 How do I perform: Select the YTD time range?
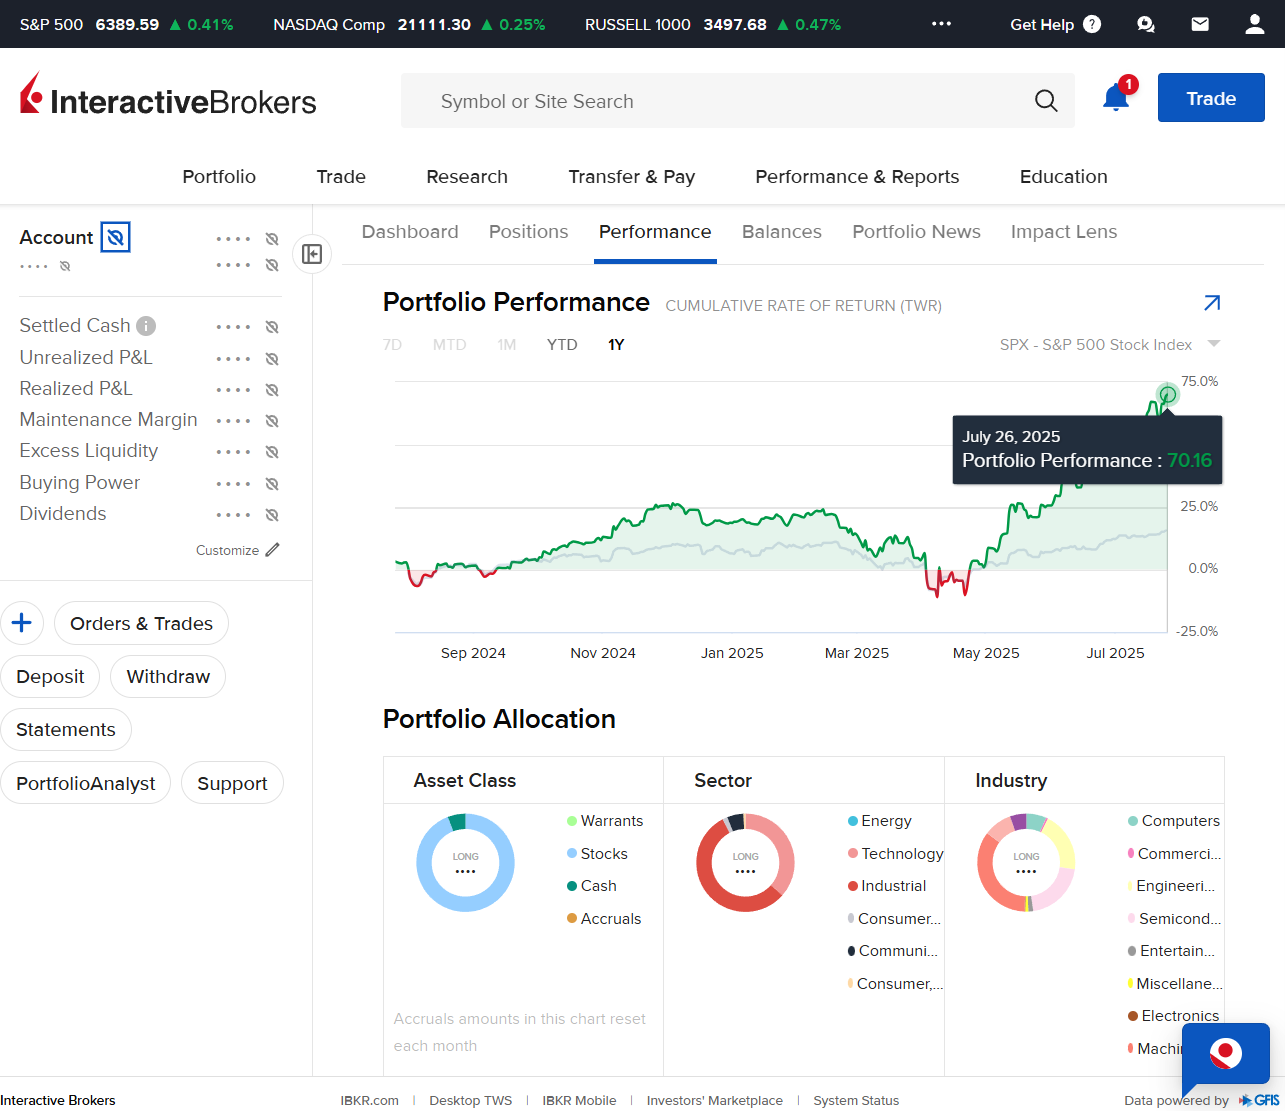coord(562,345)
